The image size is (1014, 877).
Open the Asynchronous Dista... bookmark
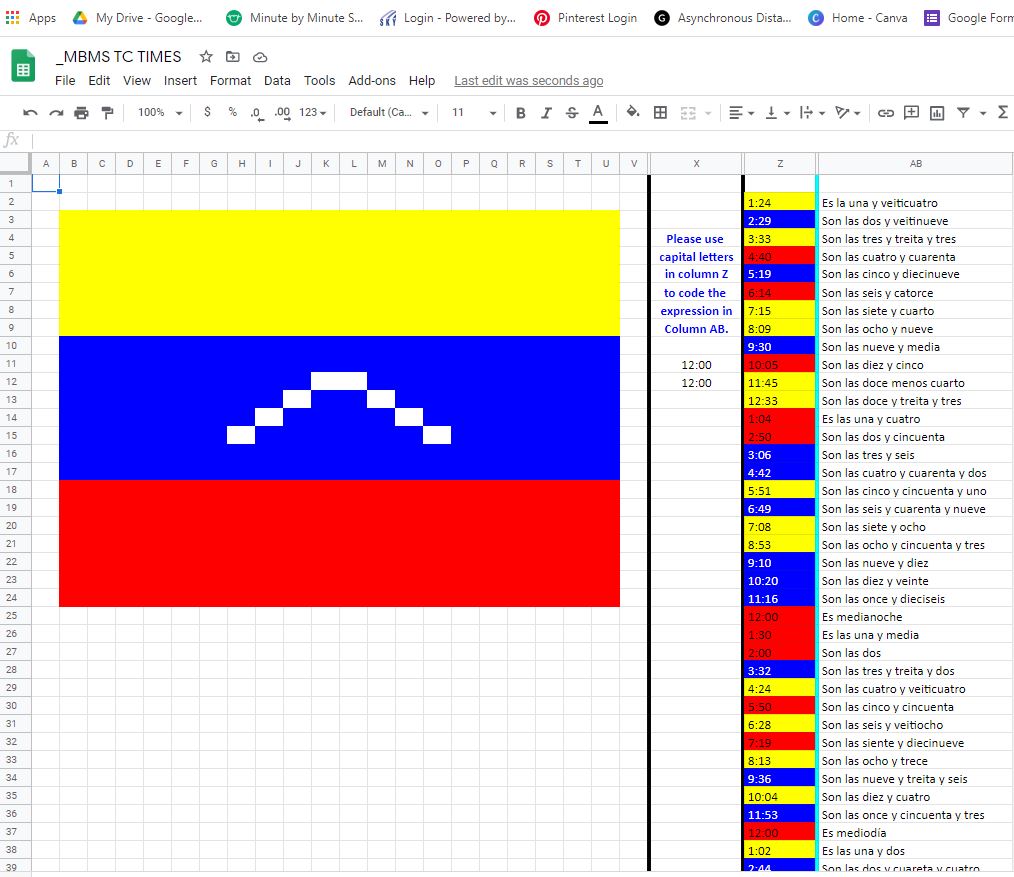[722, 18]
